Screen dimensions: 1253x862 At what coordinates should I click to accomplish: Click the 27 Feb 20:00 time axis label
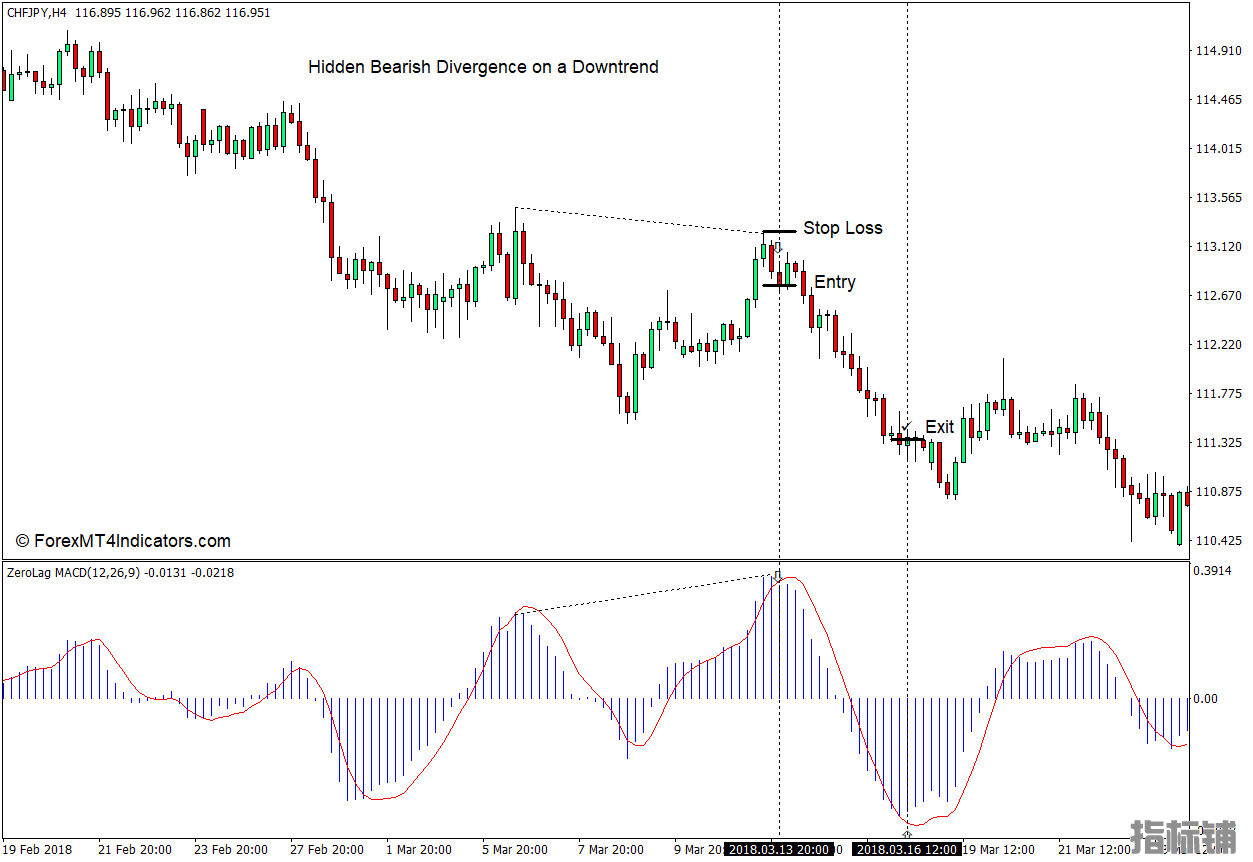tap(327, 849)
